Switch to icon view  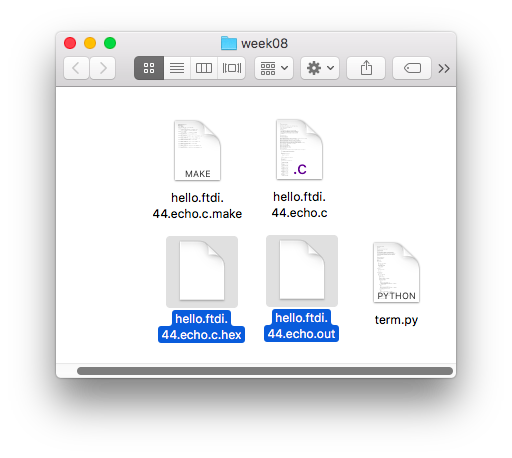(149, 68)
